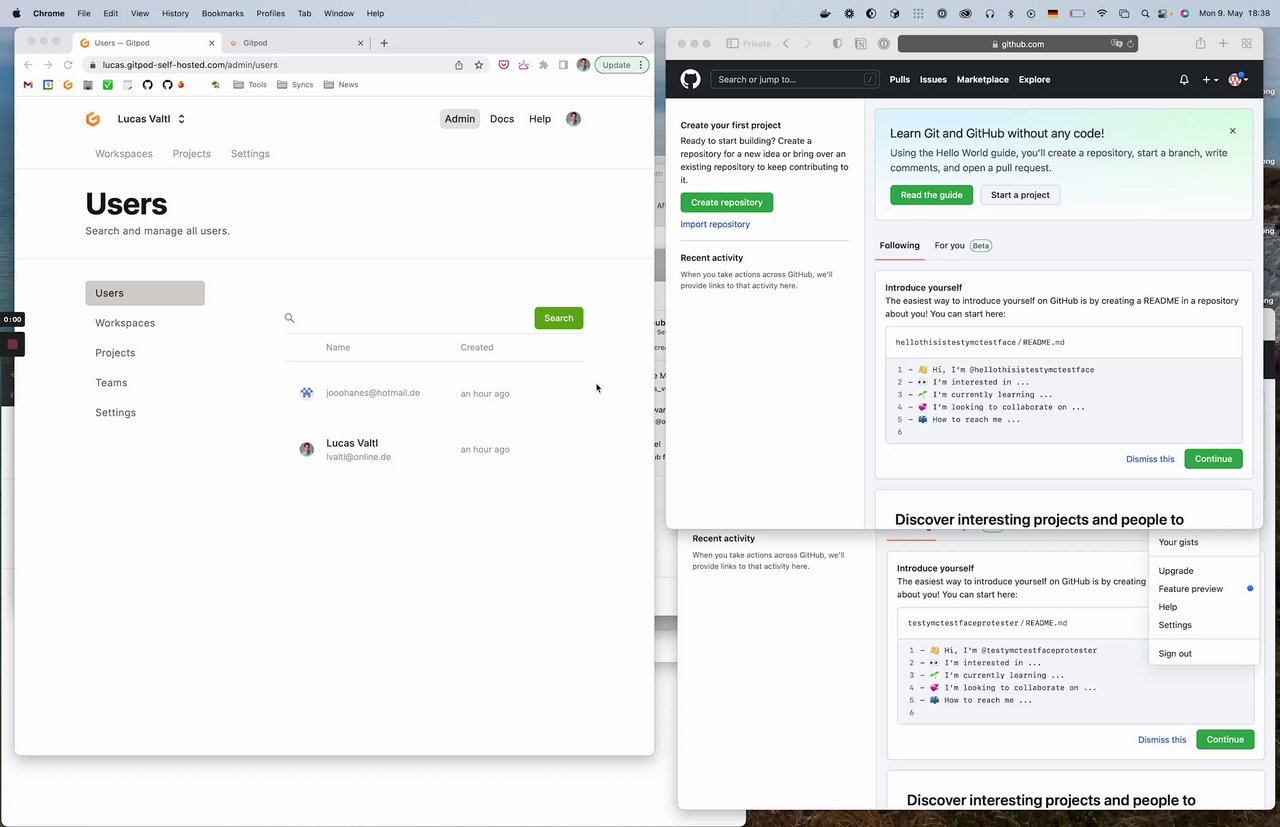The image size is (1280, 827).
Task: Open the Gitpod Workspaces top tab
Action: [x=124, y=154]
